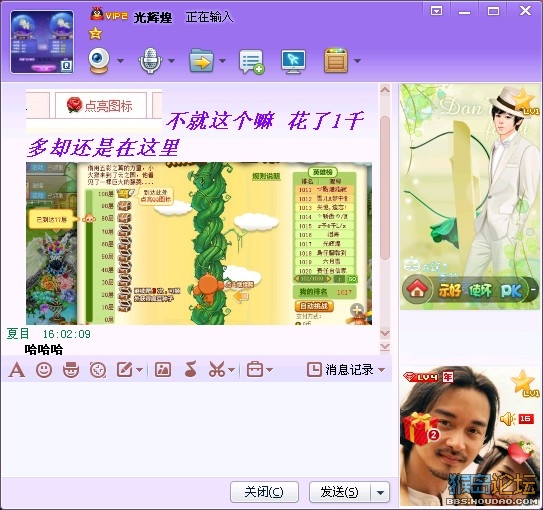This screenshot has width=543, height=510.
Task: Open magic emoticons hat-face icon
Action: [x=71, y=370]
